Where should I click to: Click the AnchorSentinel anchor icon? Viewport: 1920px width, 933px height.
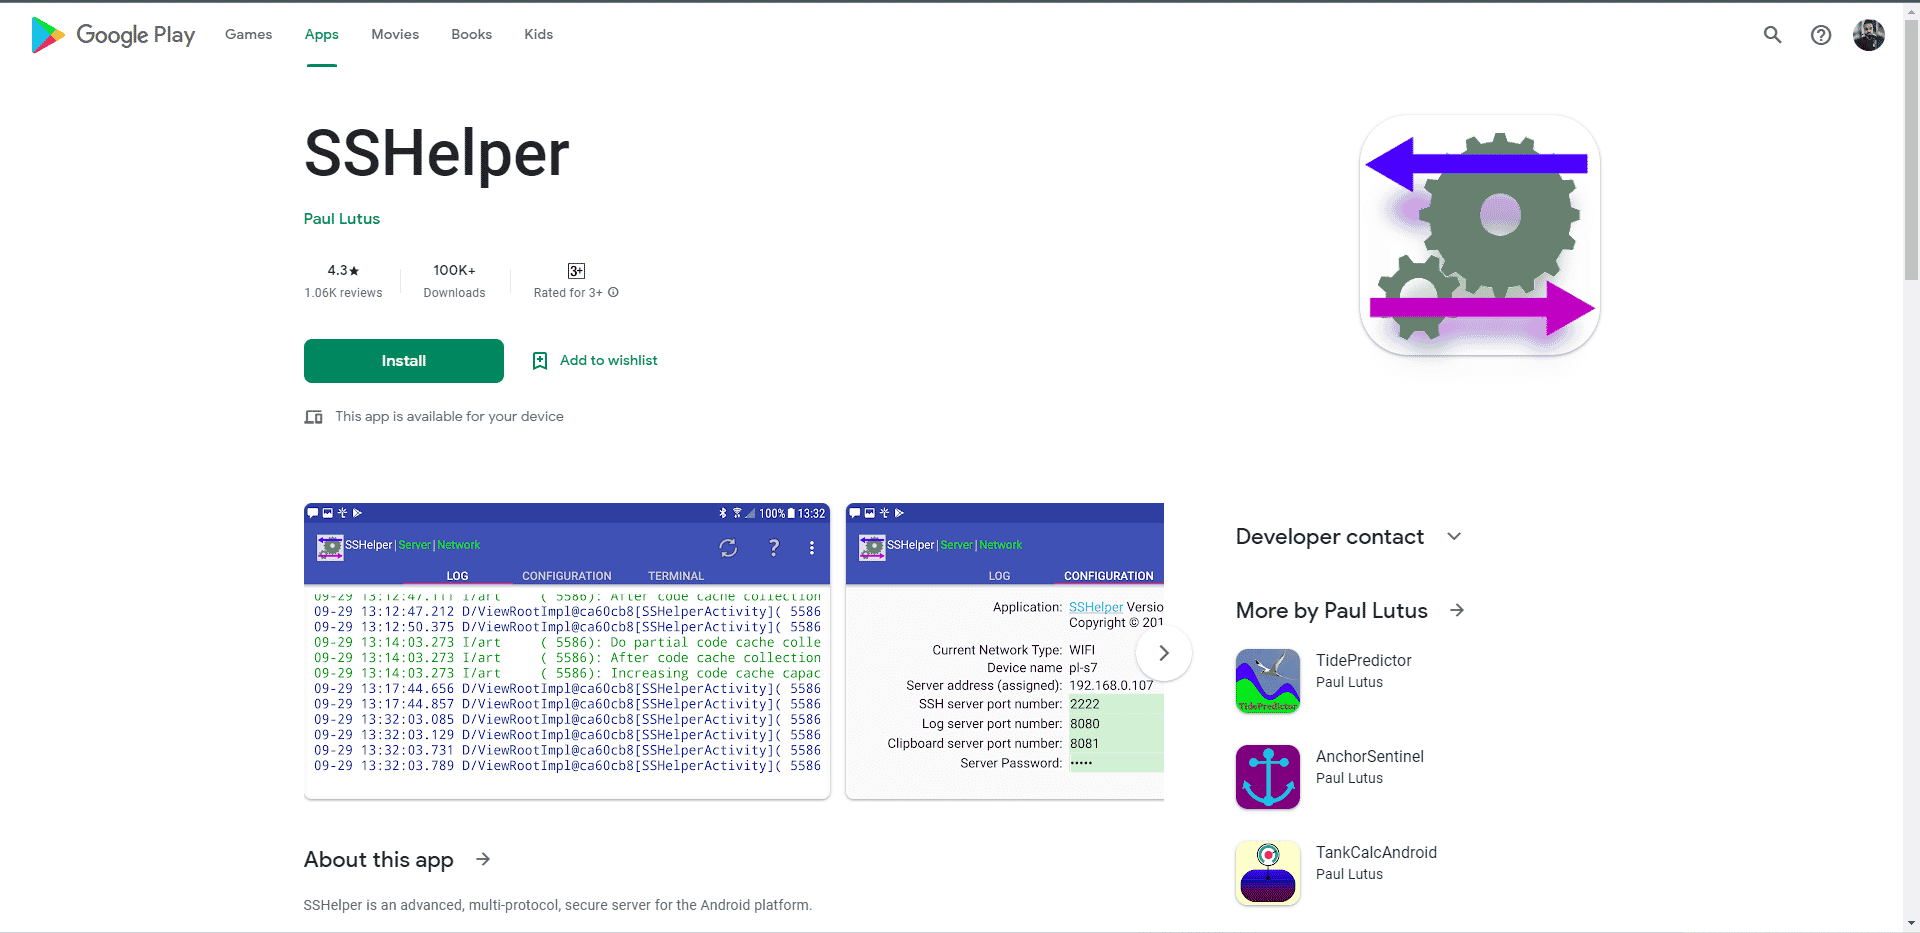tap(1268, 777)
